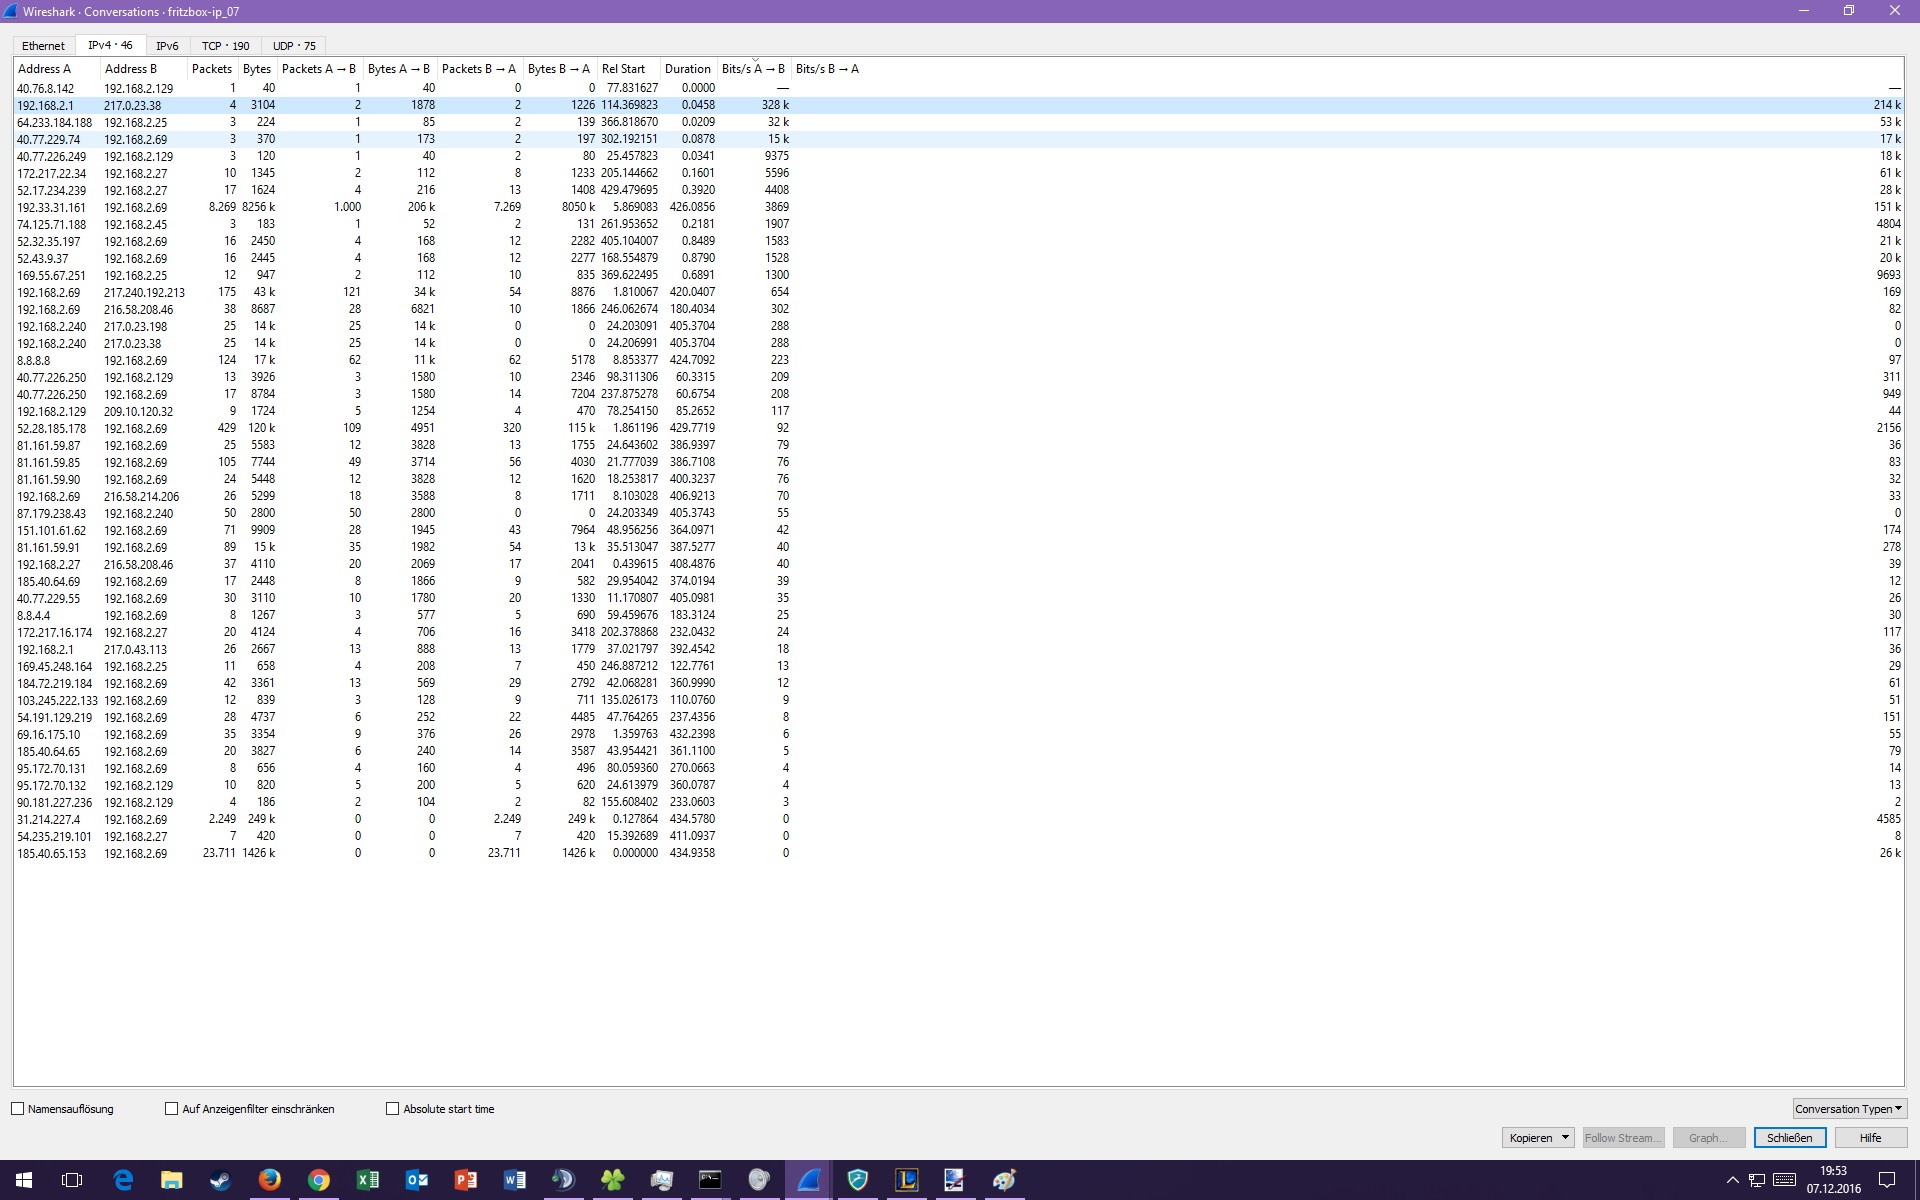This screenshot has width=1920, height=1200.
Task: Open Microsoft Edge from taskbar
Action: pyautogui.click(x=122, y=1180)
